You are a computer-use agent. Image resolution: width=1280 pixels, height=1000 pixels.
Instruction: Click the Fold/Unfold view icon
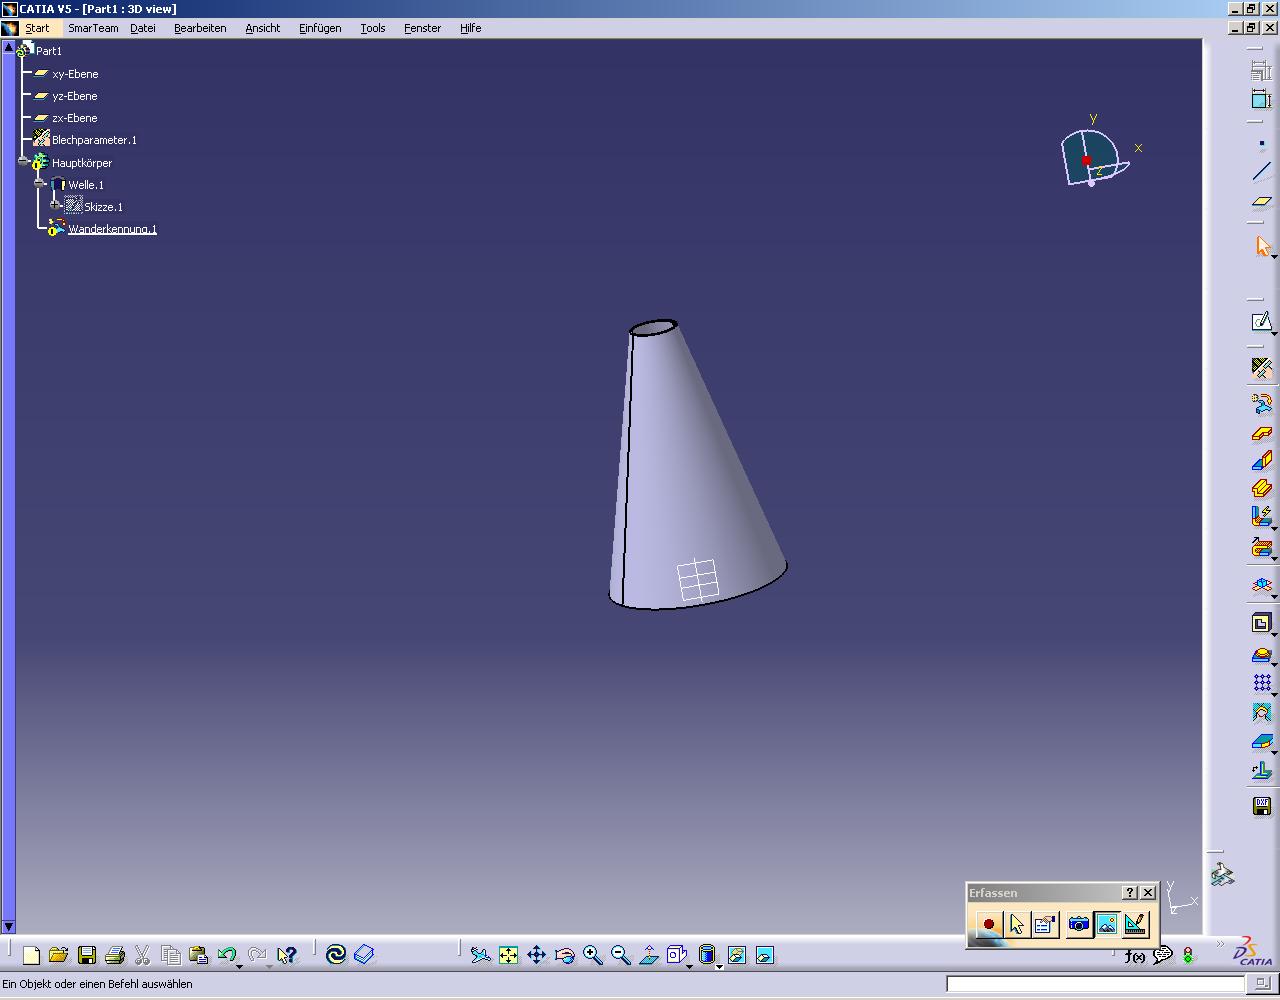coord(1262,585)
